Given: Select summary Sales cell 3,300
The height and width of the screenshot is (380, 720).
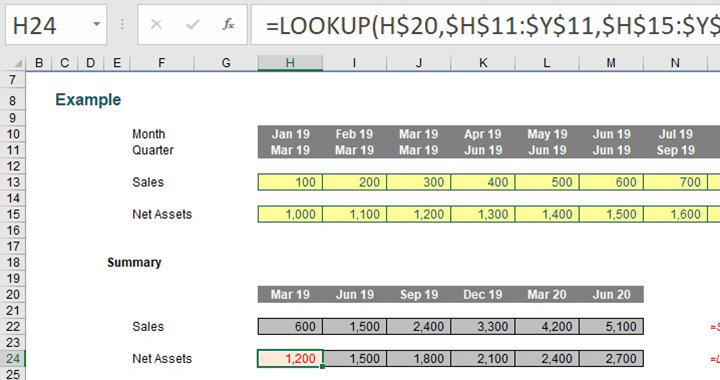Looking at the screenshot, I should point(483,327).
